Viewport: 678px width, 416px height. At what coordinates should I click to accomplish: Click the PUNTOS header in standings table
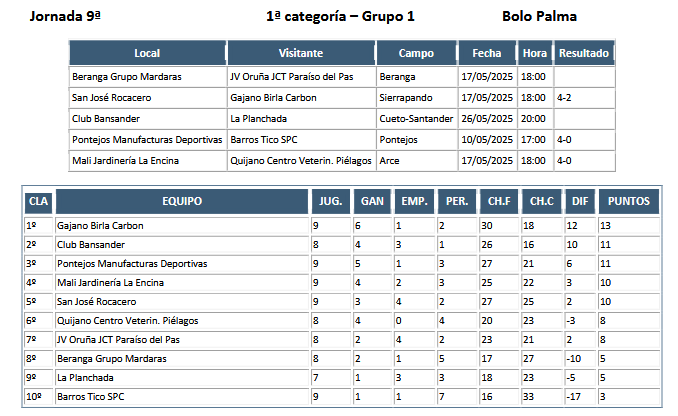point(629,201)
